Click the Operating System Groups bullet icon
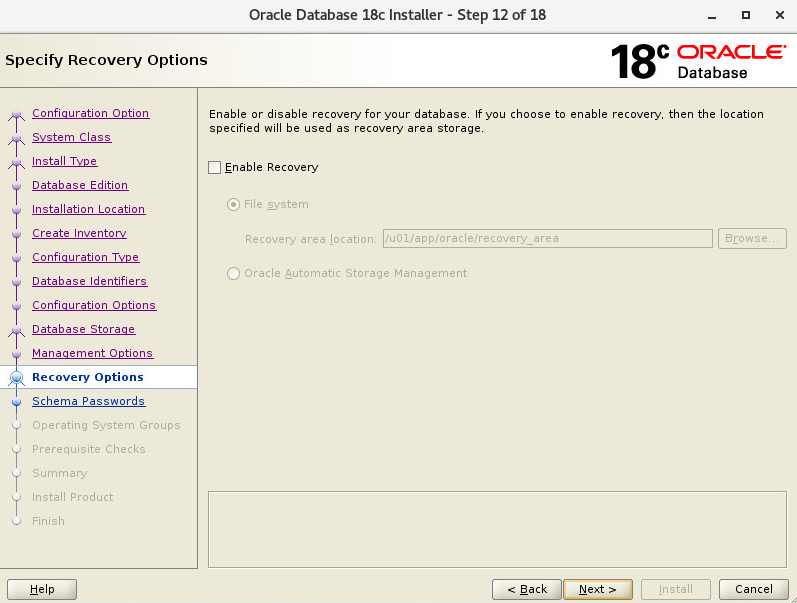The width and height of the screenshot is (797, 603). tap(16, 425)
